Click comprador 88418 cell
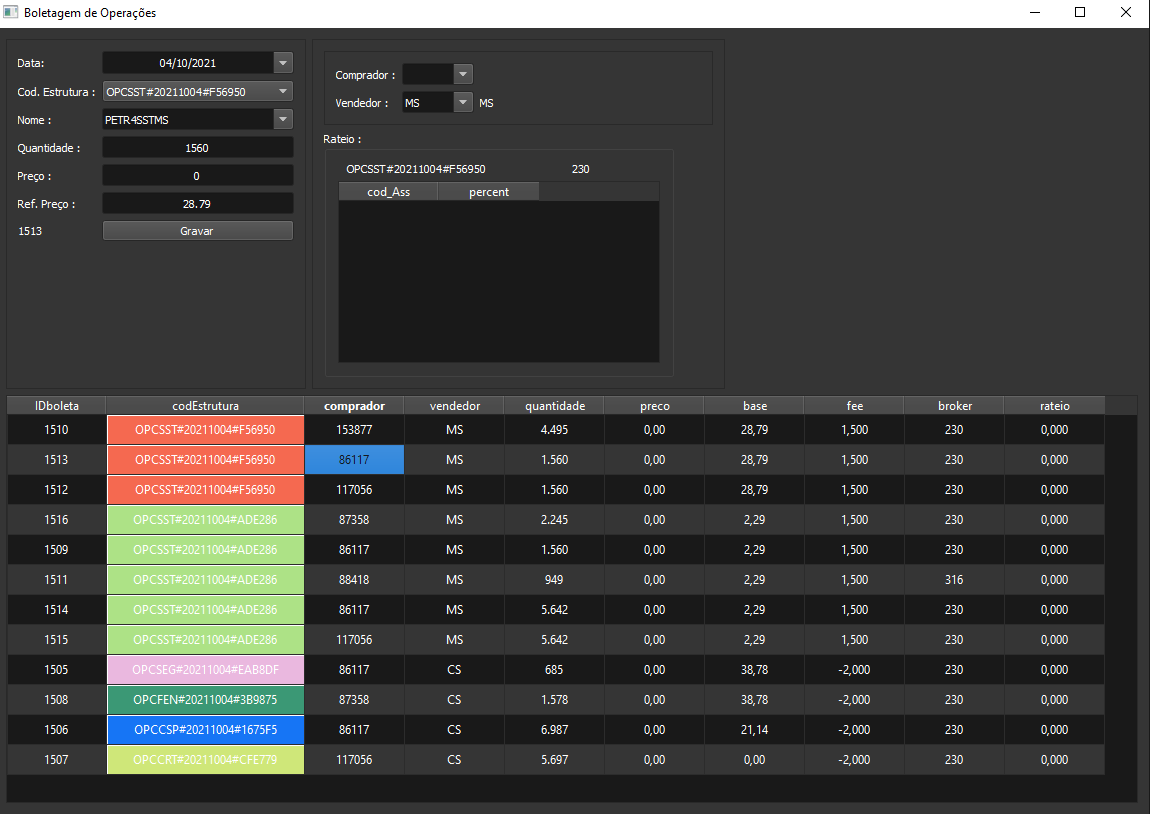 354,580
